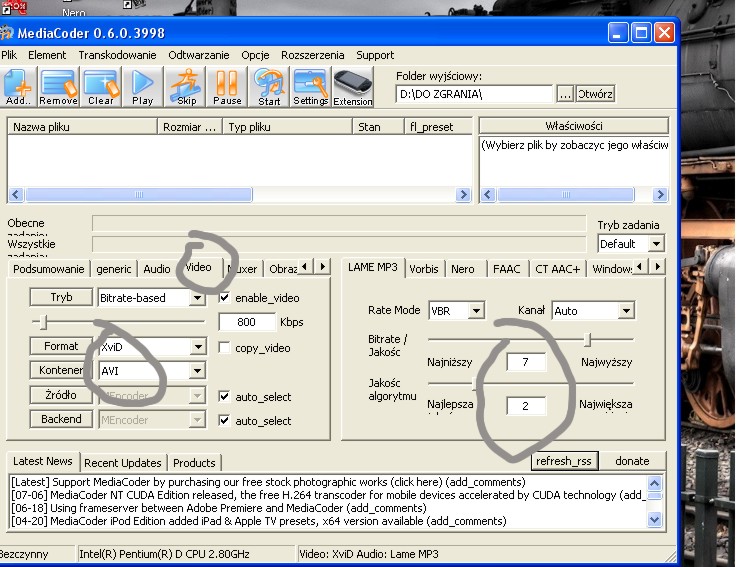Toggle auto_select checkbox next to Źródło
The height and width of the screenshot is (567, 756).
pyautogui.click(x=224, y=396)
